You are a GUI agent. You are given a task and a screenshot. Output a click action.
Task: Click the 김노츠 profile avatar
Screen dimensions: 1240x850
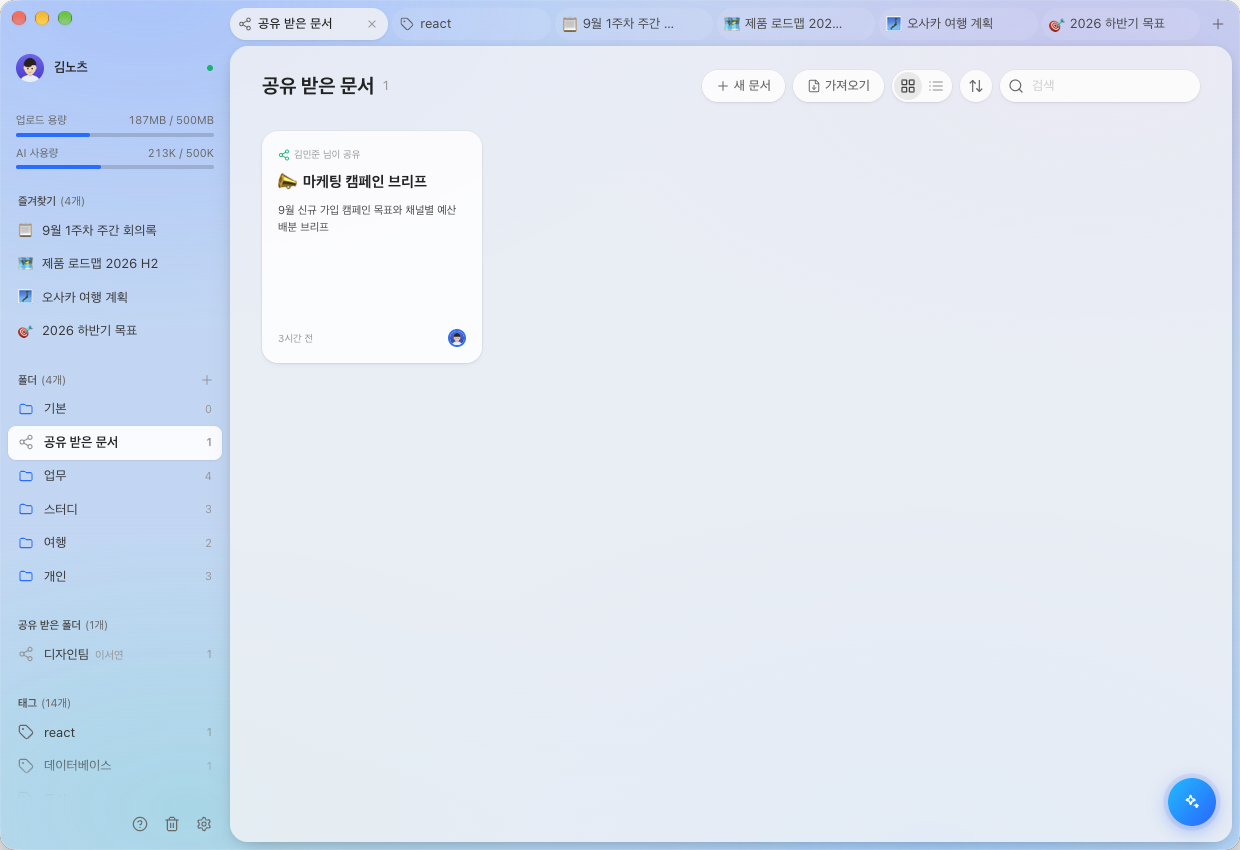(30, 67)
